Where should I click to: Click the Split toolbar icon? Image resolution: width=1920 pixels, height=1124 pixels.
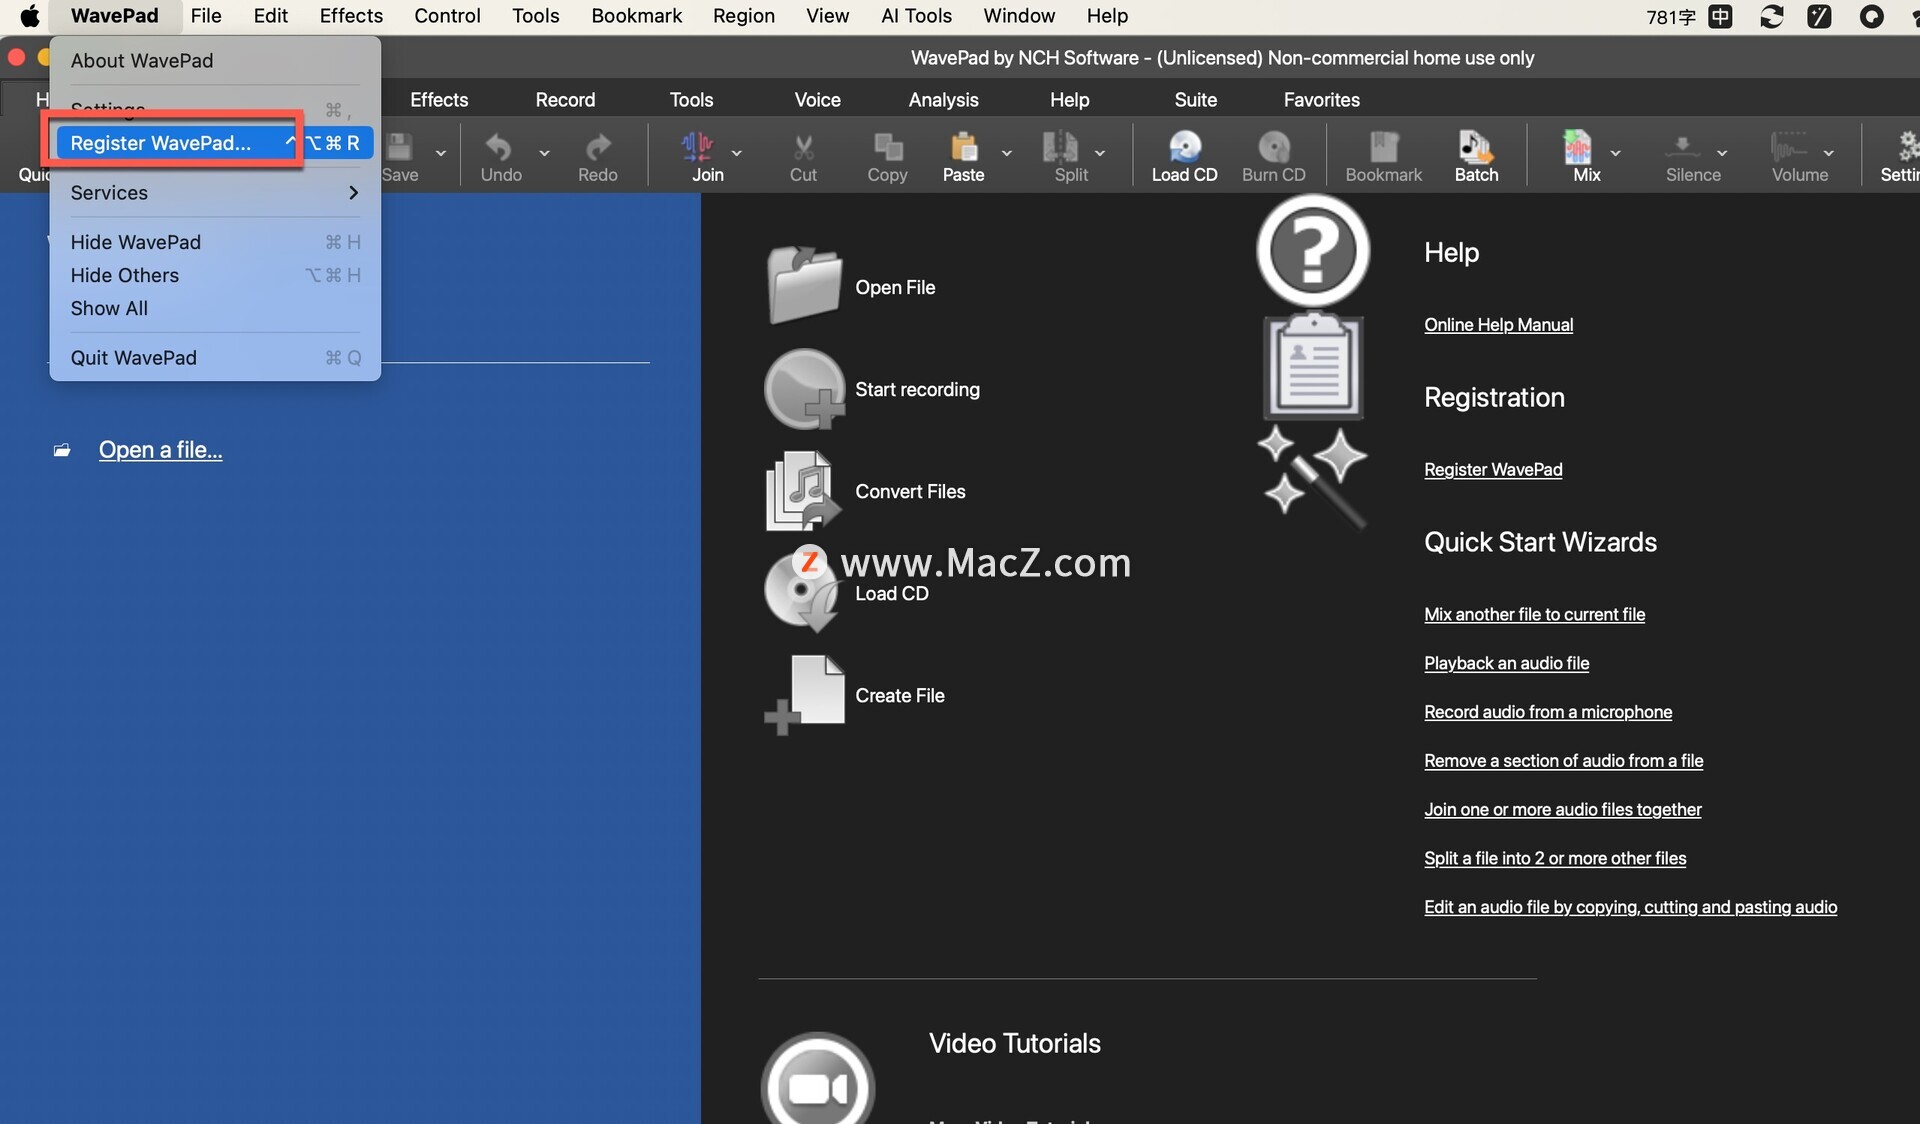1061,148
